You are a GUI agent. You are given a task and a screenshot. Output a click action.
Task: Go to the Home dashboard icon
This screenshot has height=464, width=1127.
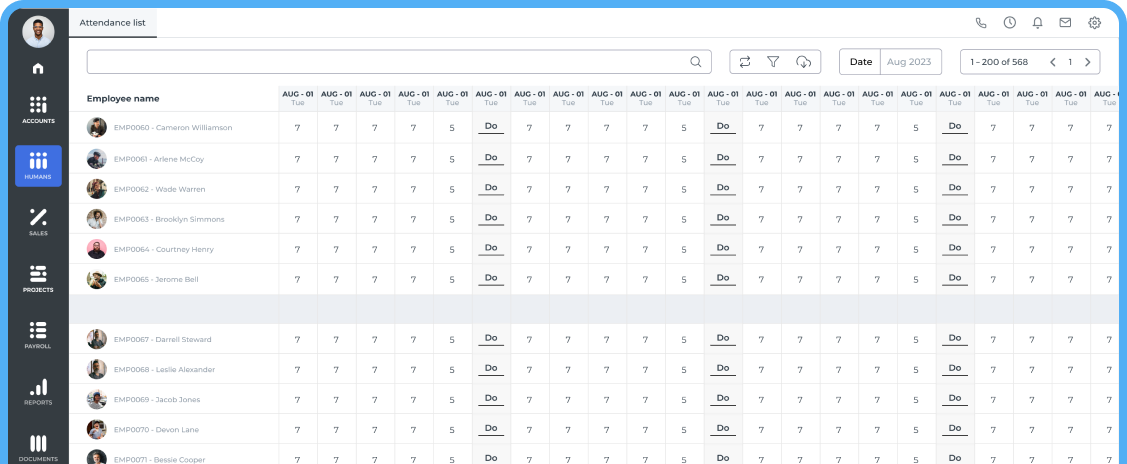pyautogui.click(x=38, y=69)
